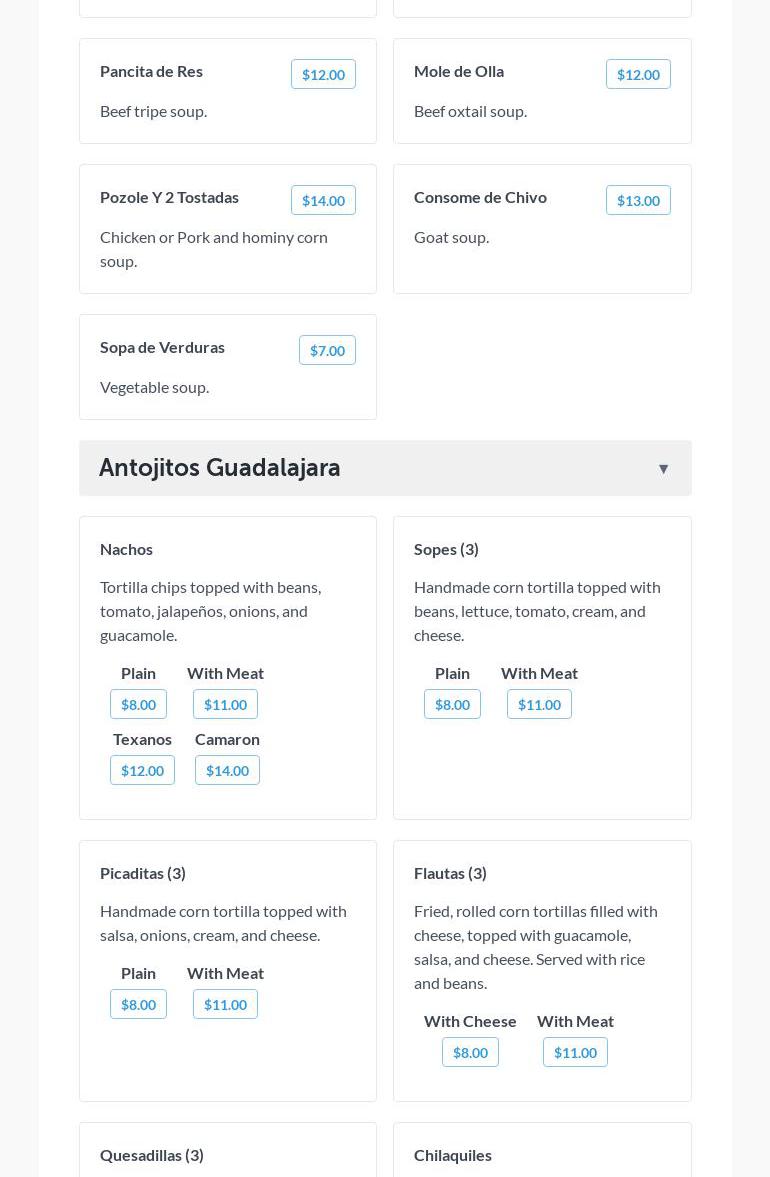
Task: Select Flautas With Meat $11.00 option
Action: 575,1053
